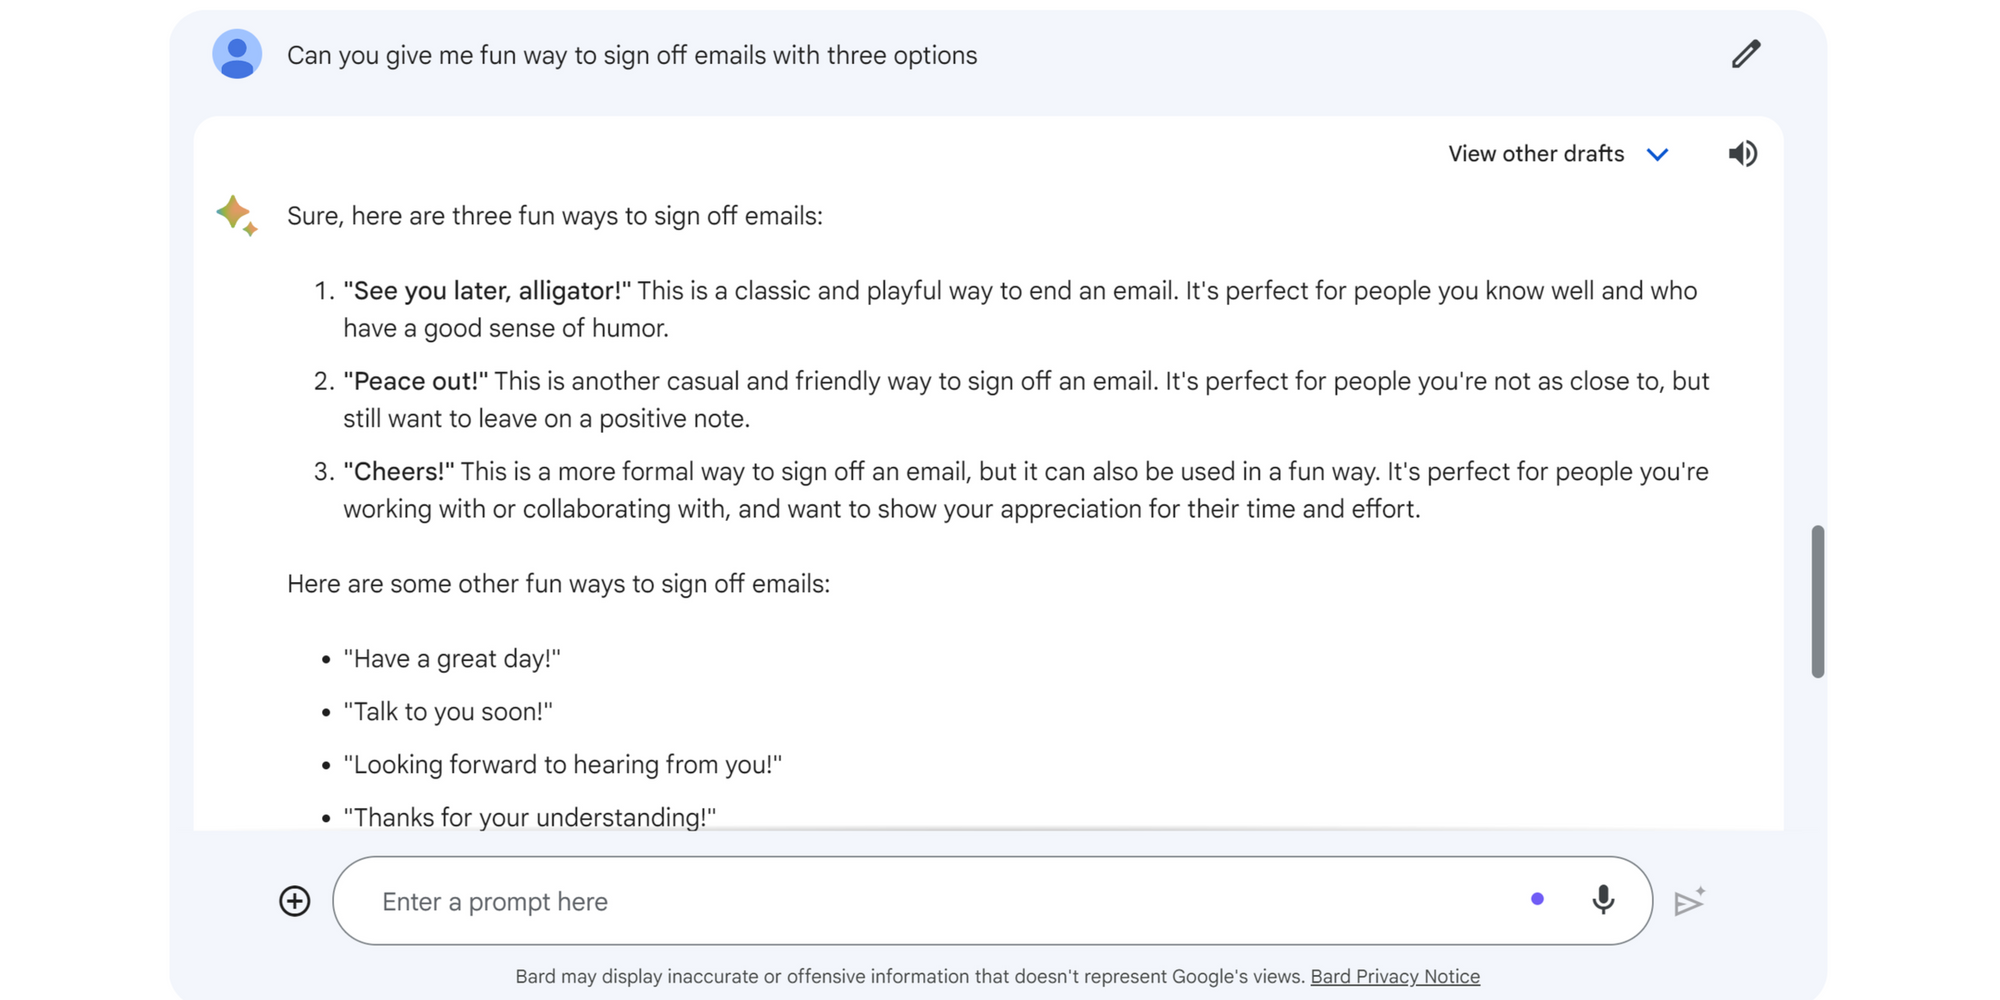This screenshot has height=1000, width=2000.
Task: Click "Looking forward to hearing from you!" bullet
Action: pyautogui.click(x=563, y=765)
